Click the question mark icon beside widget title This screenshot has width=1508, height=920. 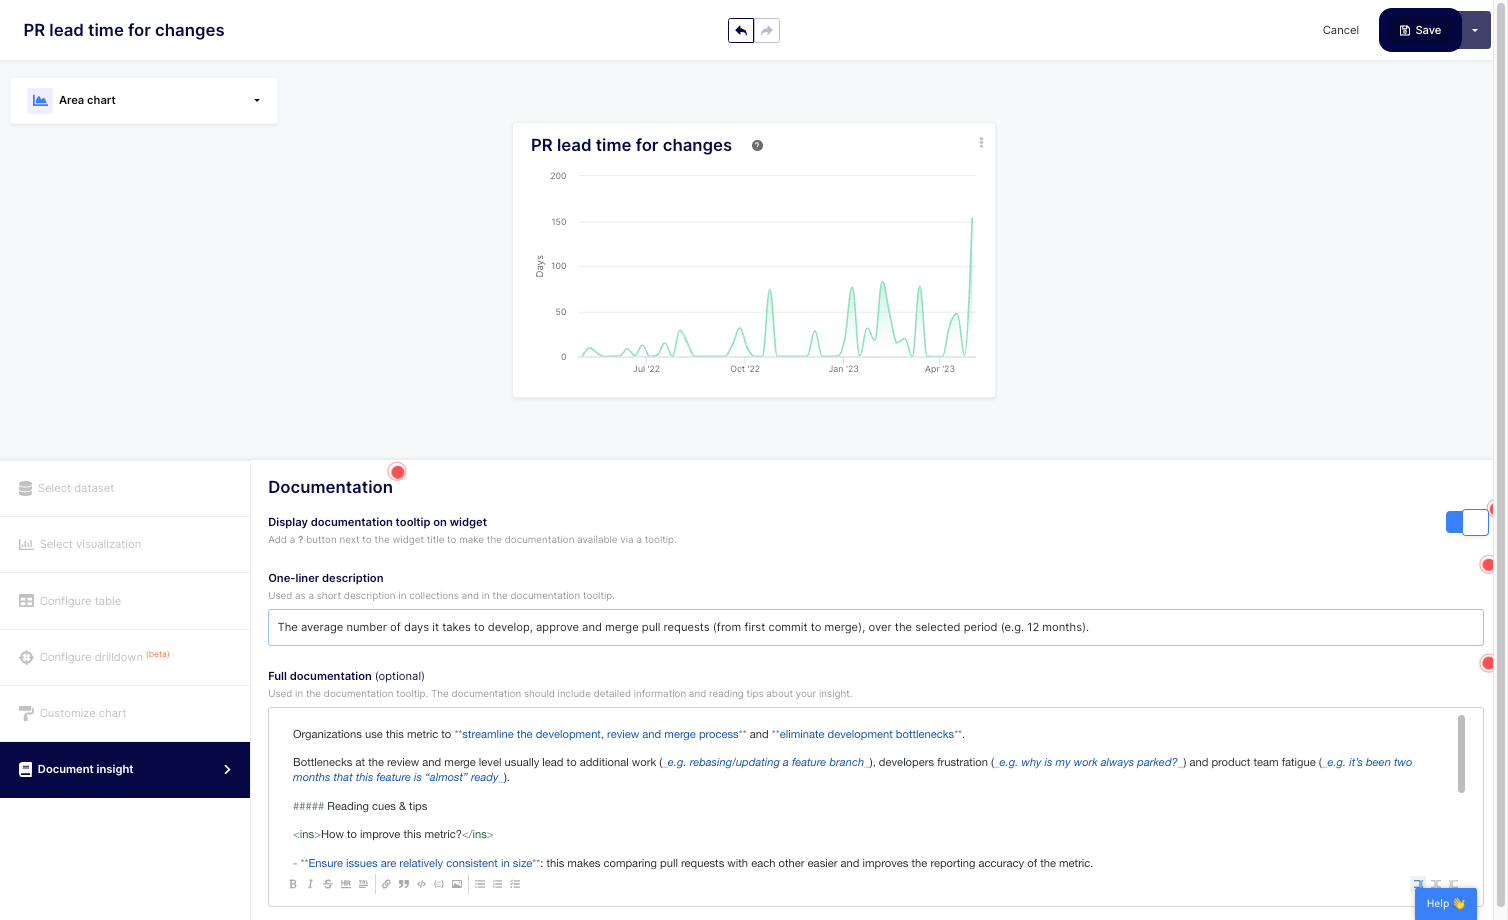757,146
